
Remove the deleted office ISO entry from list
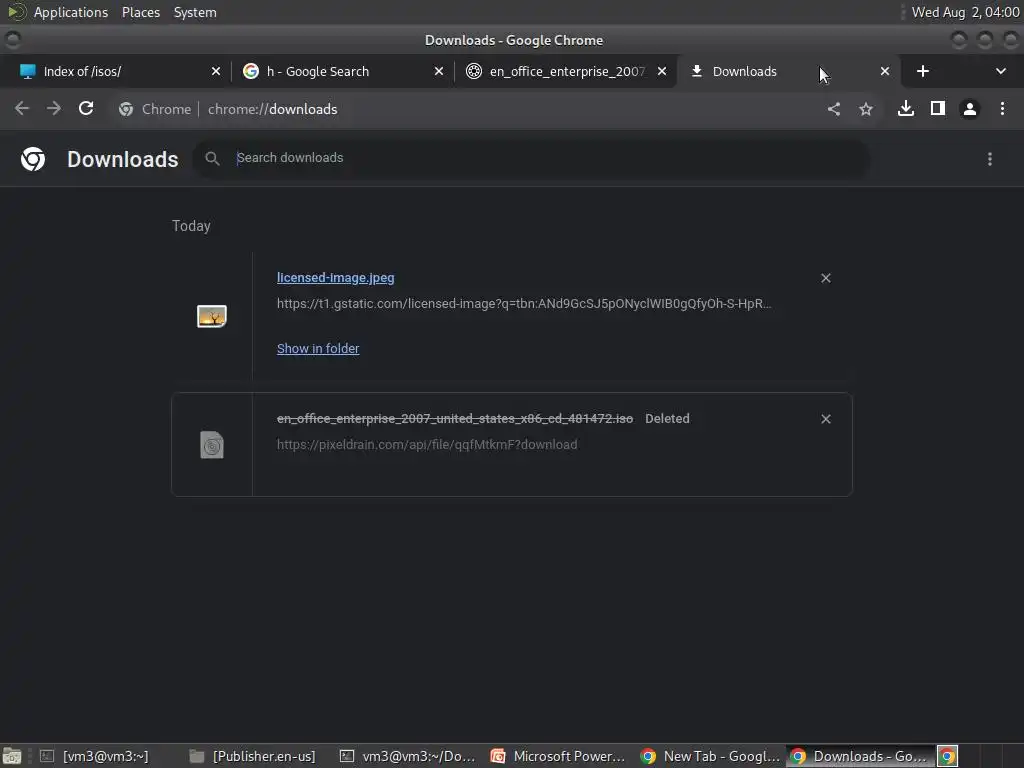coord(825,419)
